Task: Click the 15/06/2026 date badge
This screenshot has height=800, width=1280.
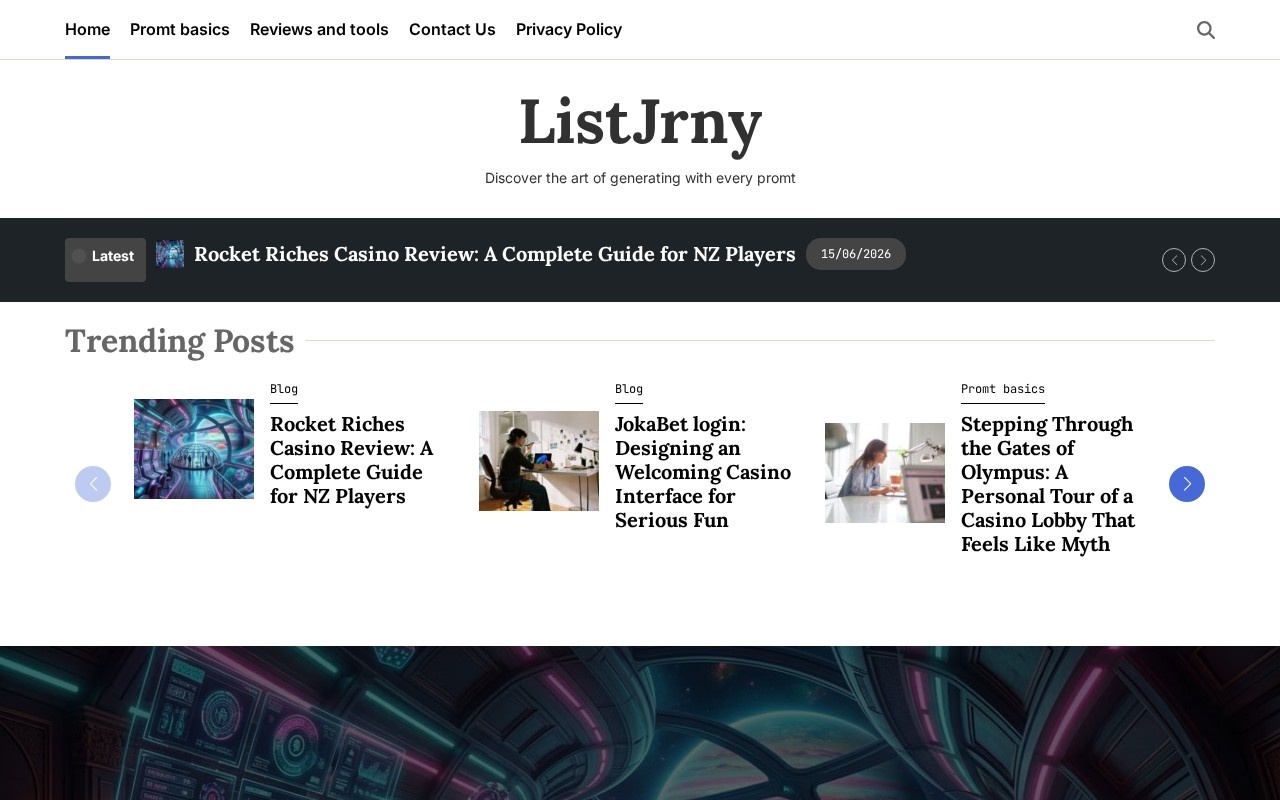Action: [856, 254]
